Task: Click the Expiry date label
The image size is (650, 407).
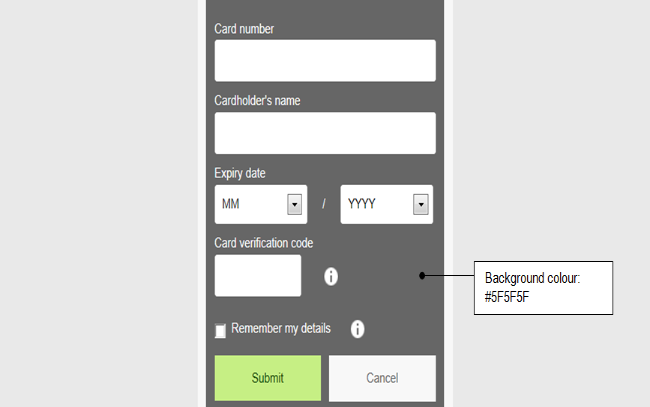Action: [x=240, y=173]
